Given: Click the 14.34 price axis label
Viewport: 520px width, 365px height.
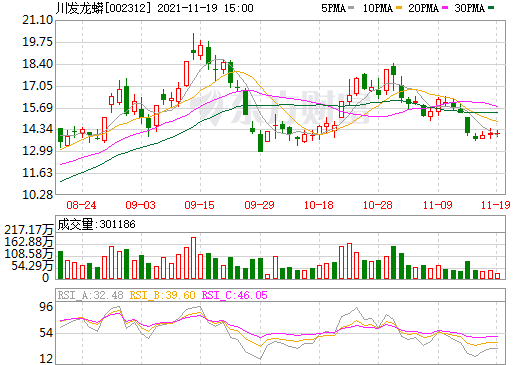Looking at the screenshot, I should click(37, 129).
